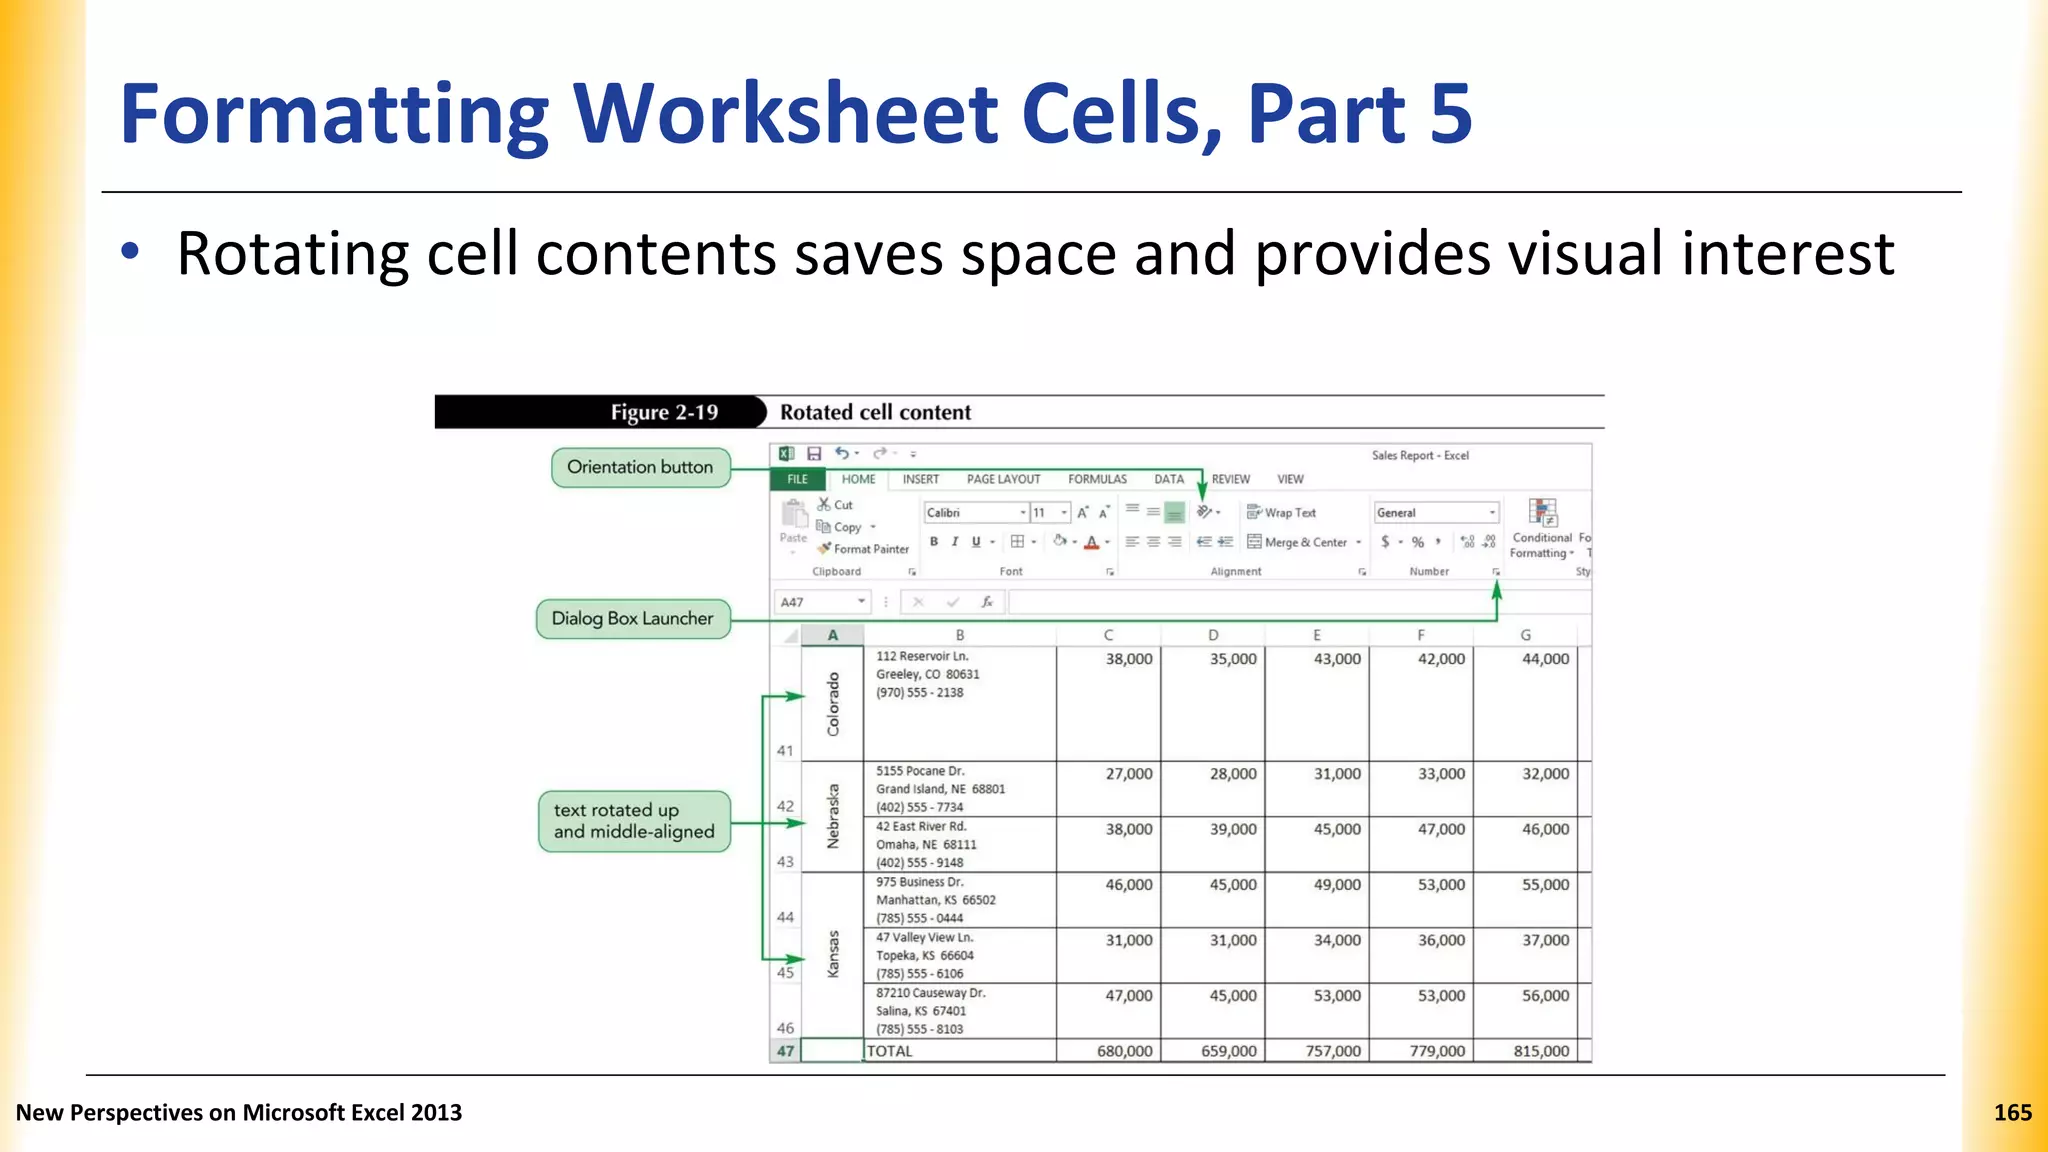The image size is (2048, 1152).
Task: Click the Middle Align icon
Action: 1153,511
